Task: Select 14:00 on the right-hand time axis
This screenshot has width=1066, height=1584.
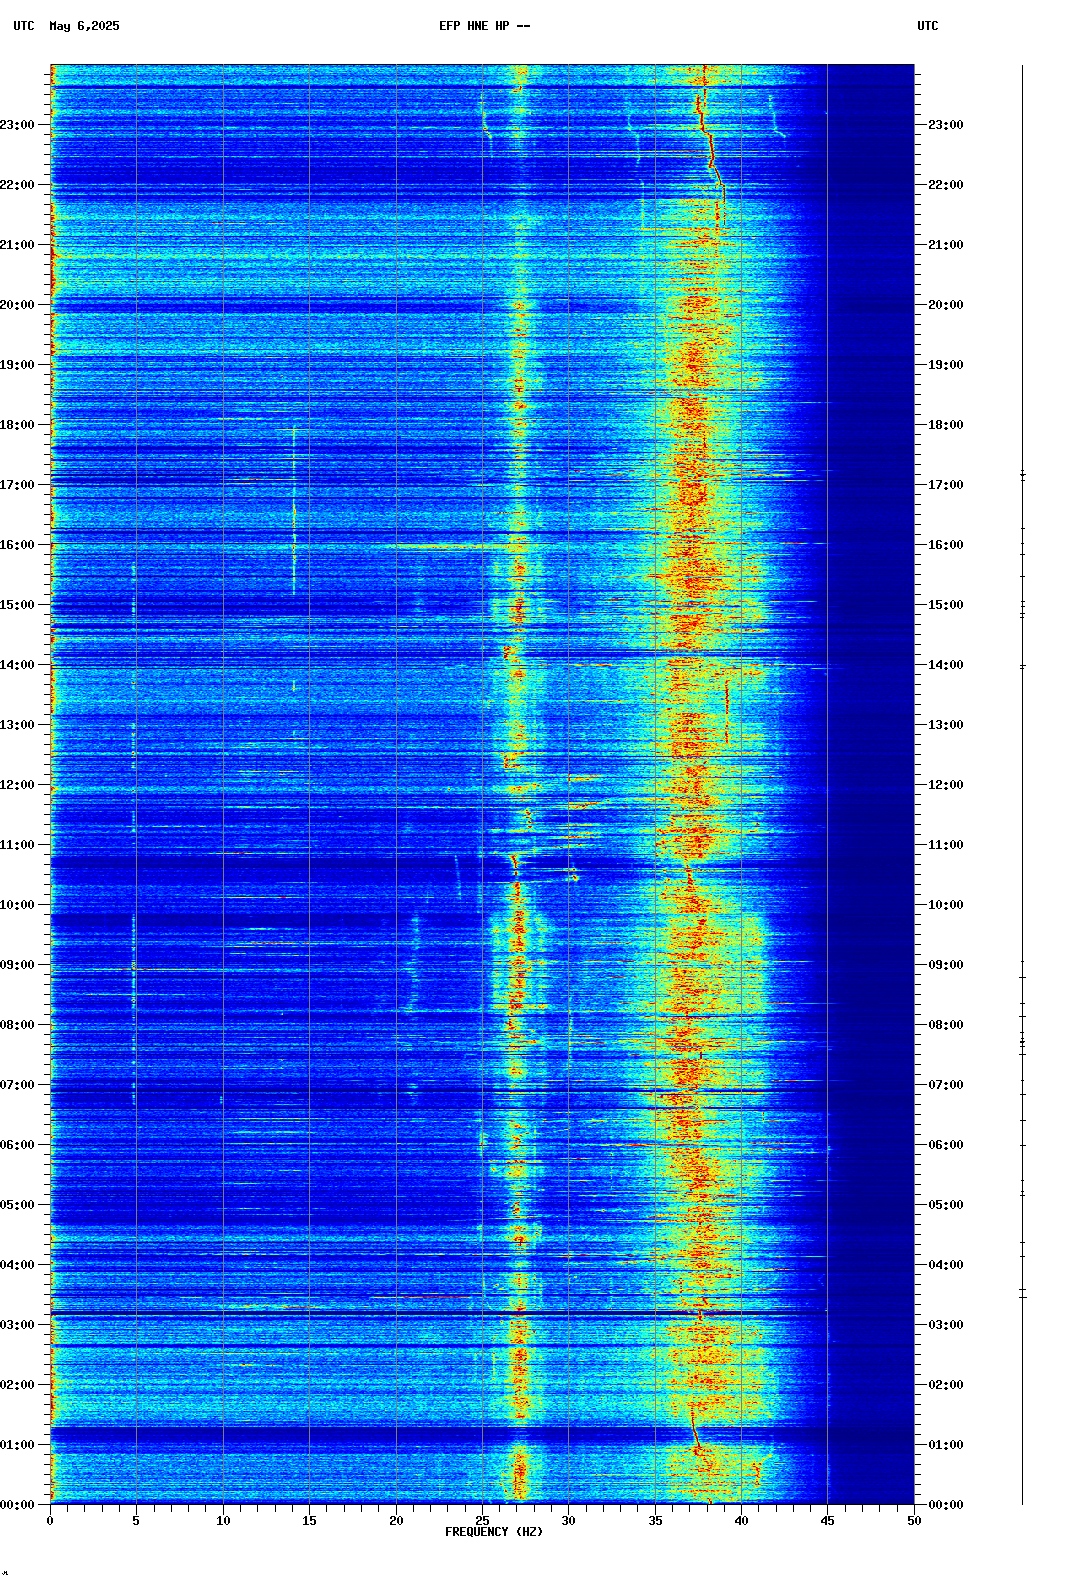Action: coord(946,665)
